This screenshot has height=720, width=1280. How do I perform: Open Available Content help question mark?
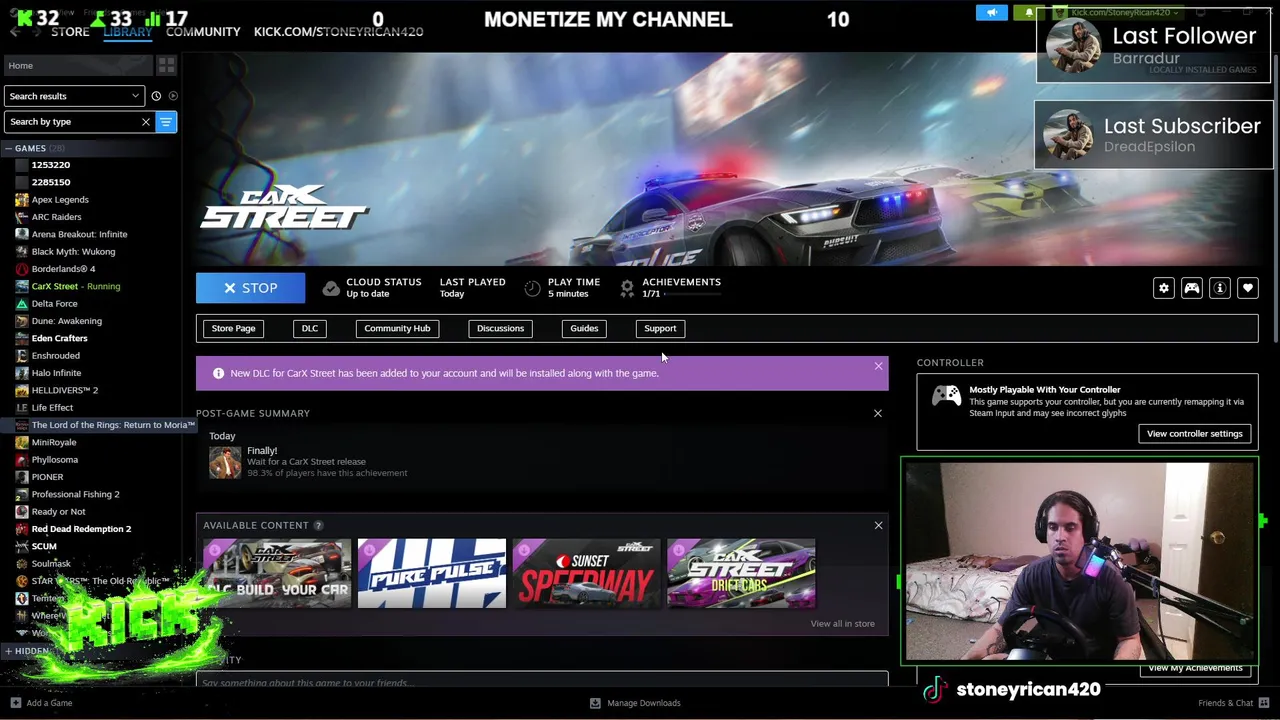tap(318, 525)
